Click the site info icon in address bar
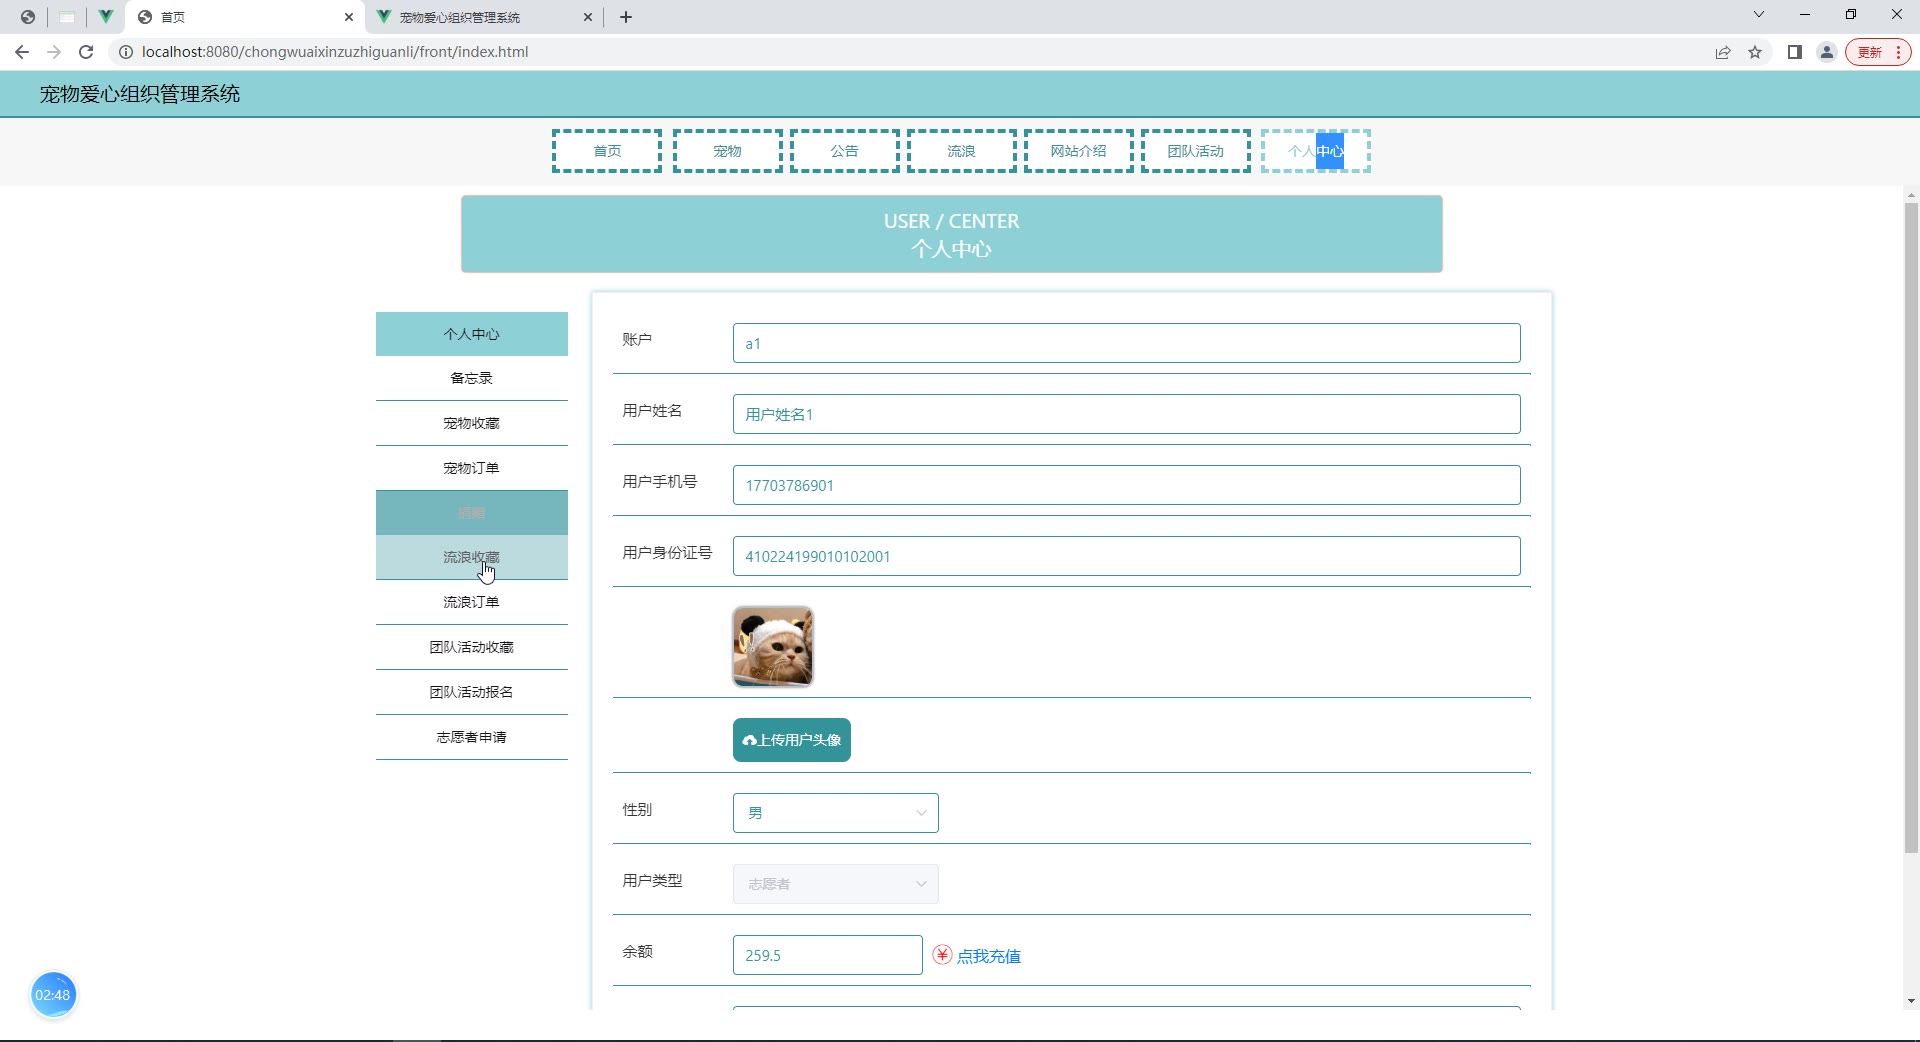The height and width of the screenshot is (1042, 1920). [126, 52]
